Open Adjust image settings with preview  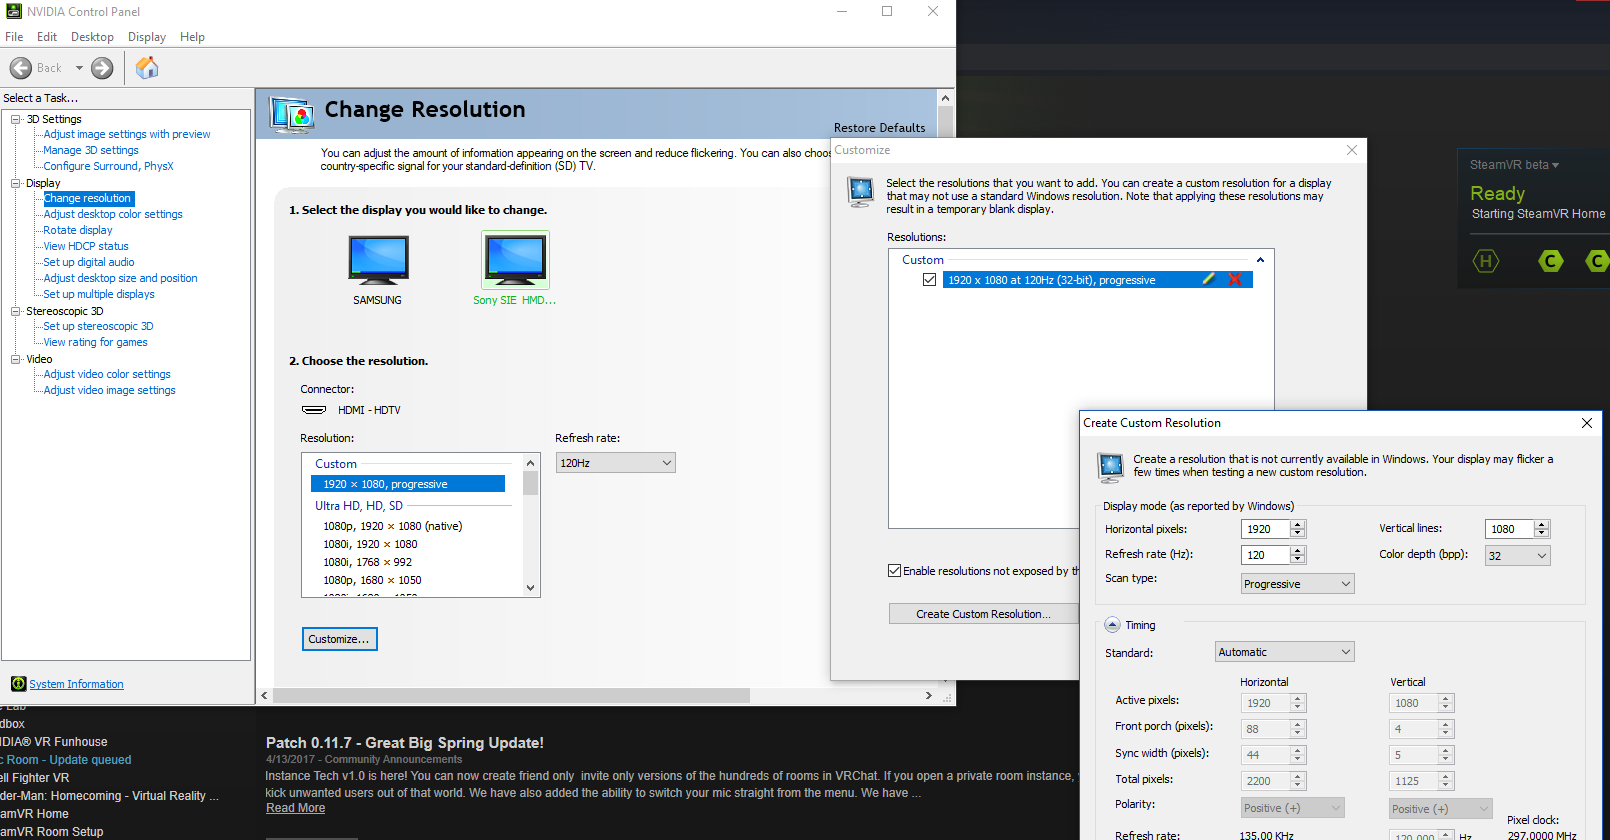pyautogui.click(x=127, y=134)
